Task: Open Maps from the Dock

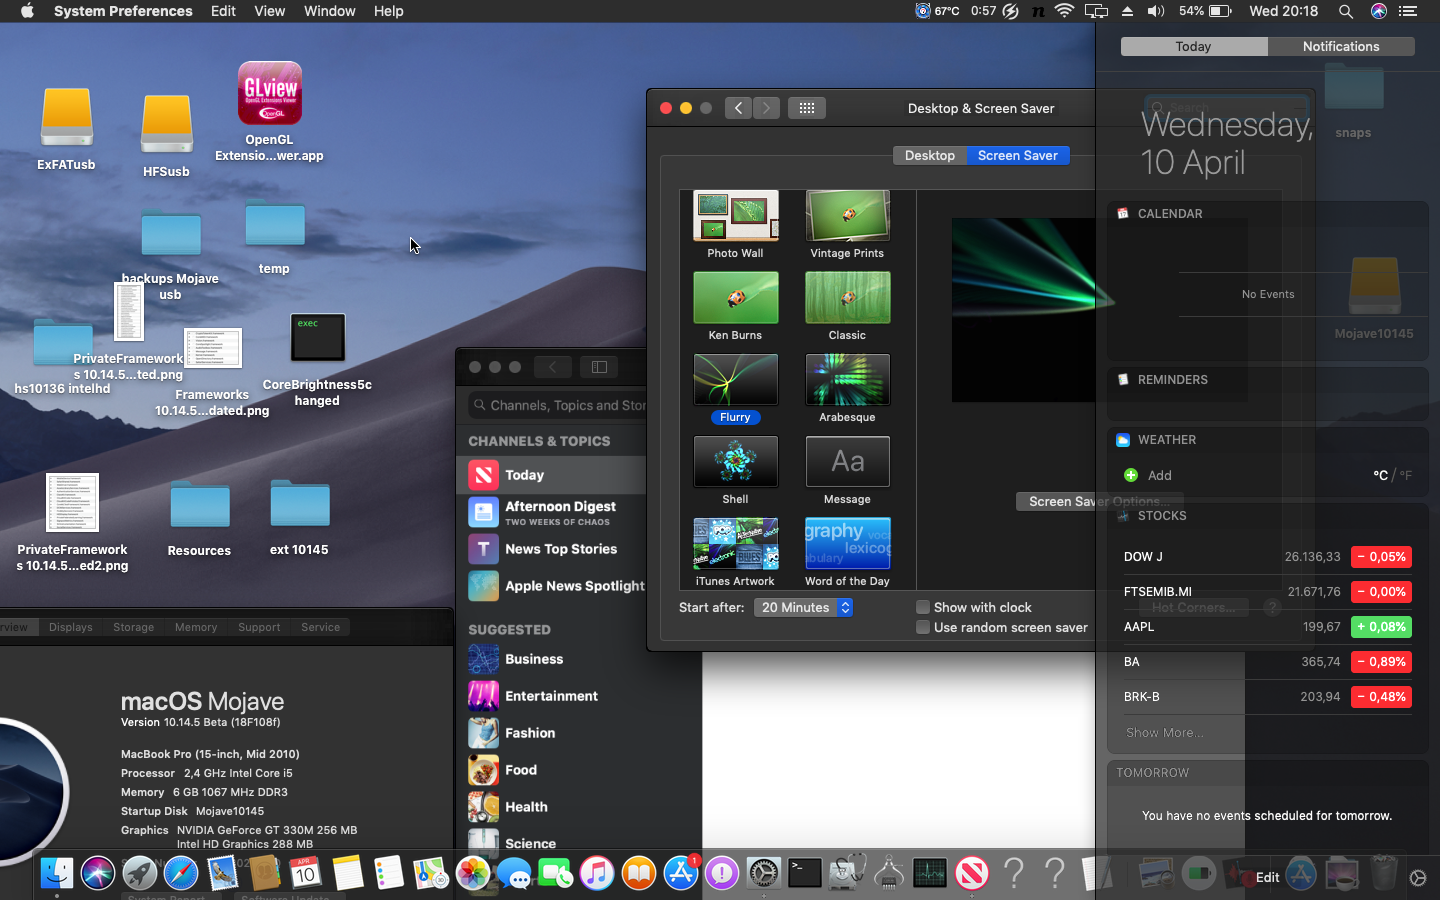Action: point(431,873)
